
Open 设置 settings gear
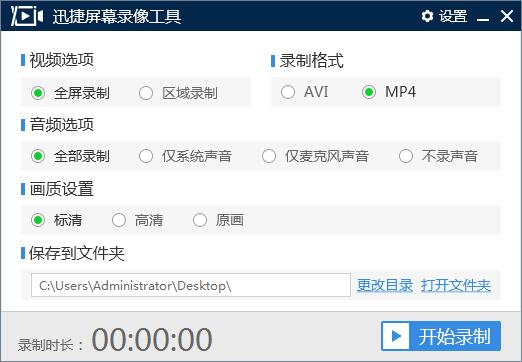click(x=444, y=16)
